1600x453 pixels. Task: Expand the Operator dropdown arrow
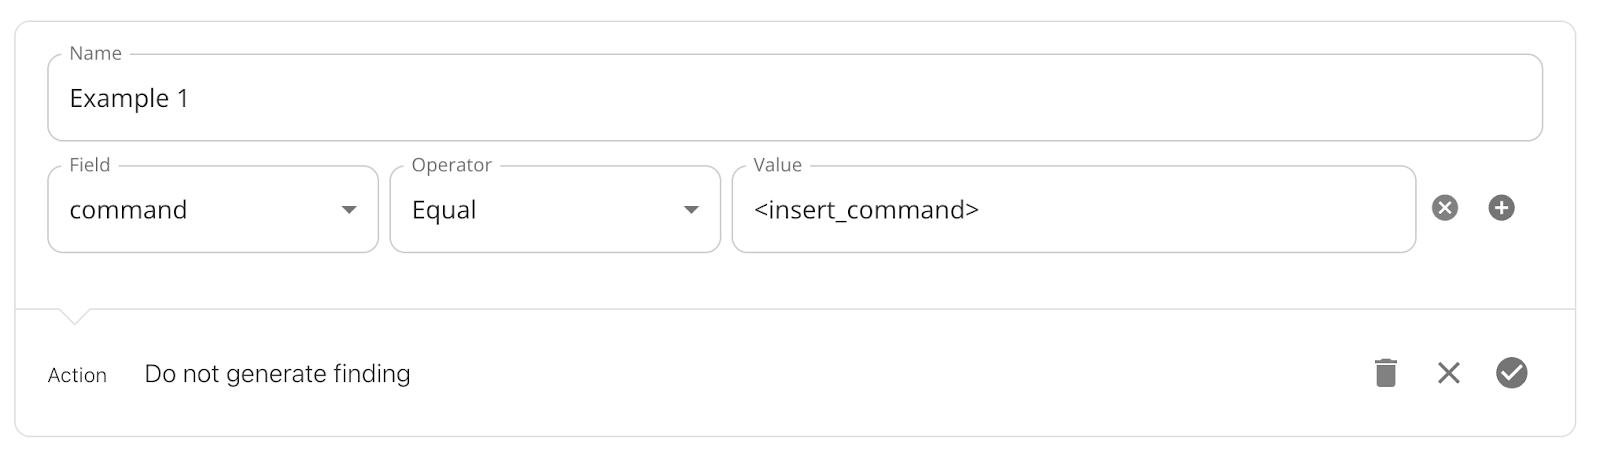(691, 210)
